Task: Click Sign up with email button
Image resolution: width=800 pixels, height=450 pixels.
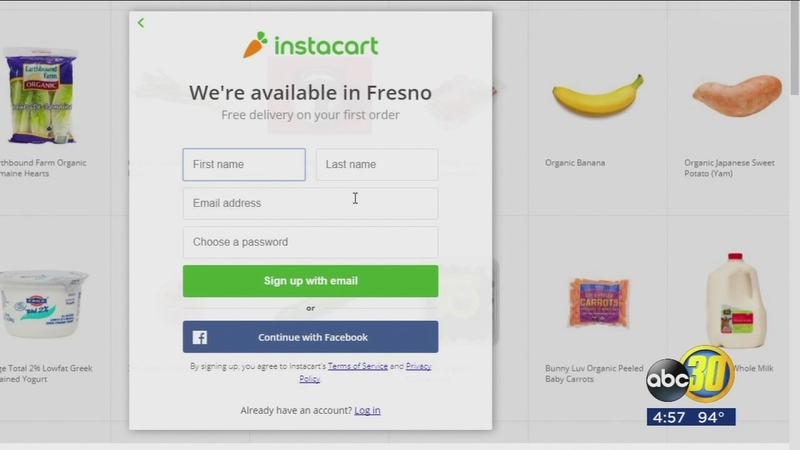Action: pyautogui.click(x=310, y=281)
